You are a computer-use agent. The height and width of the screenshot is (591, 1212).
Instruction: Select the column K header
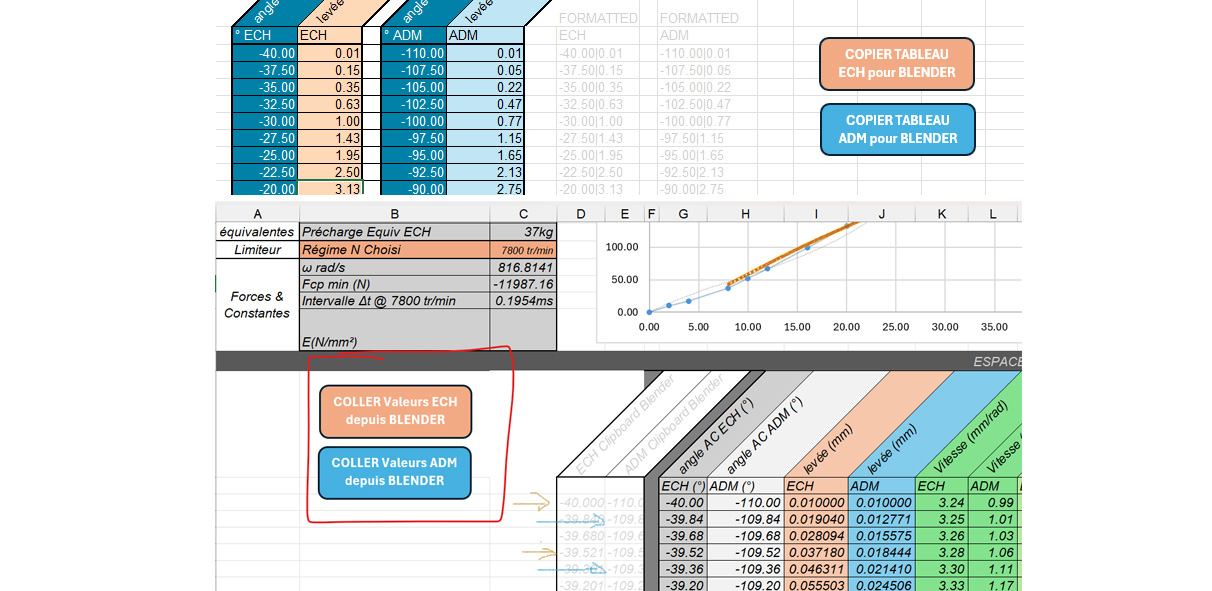pyautogui.click(x=942, y=213)
